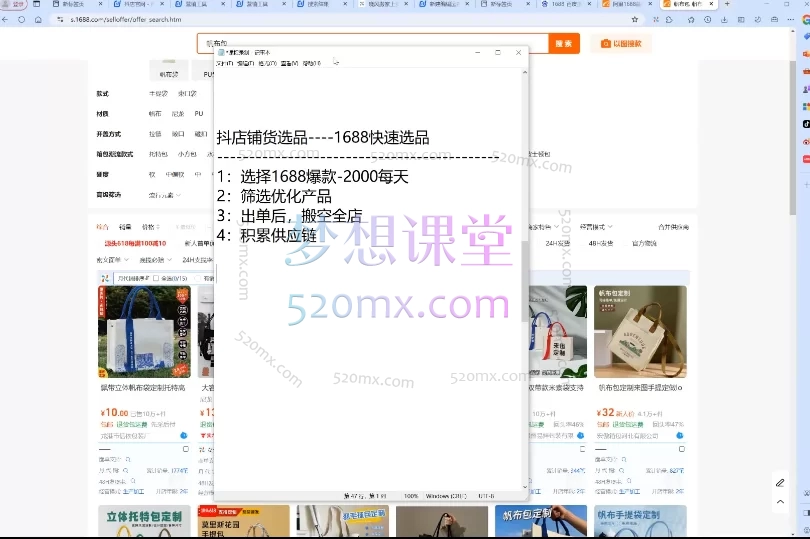
Task: Open the browser tab actions icon
Action: 36,4
